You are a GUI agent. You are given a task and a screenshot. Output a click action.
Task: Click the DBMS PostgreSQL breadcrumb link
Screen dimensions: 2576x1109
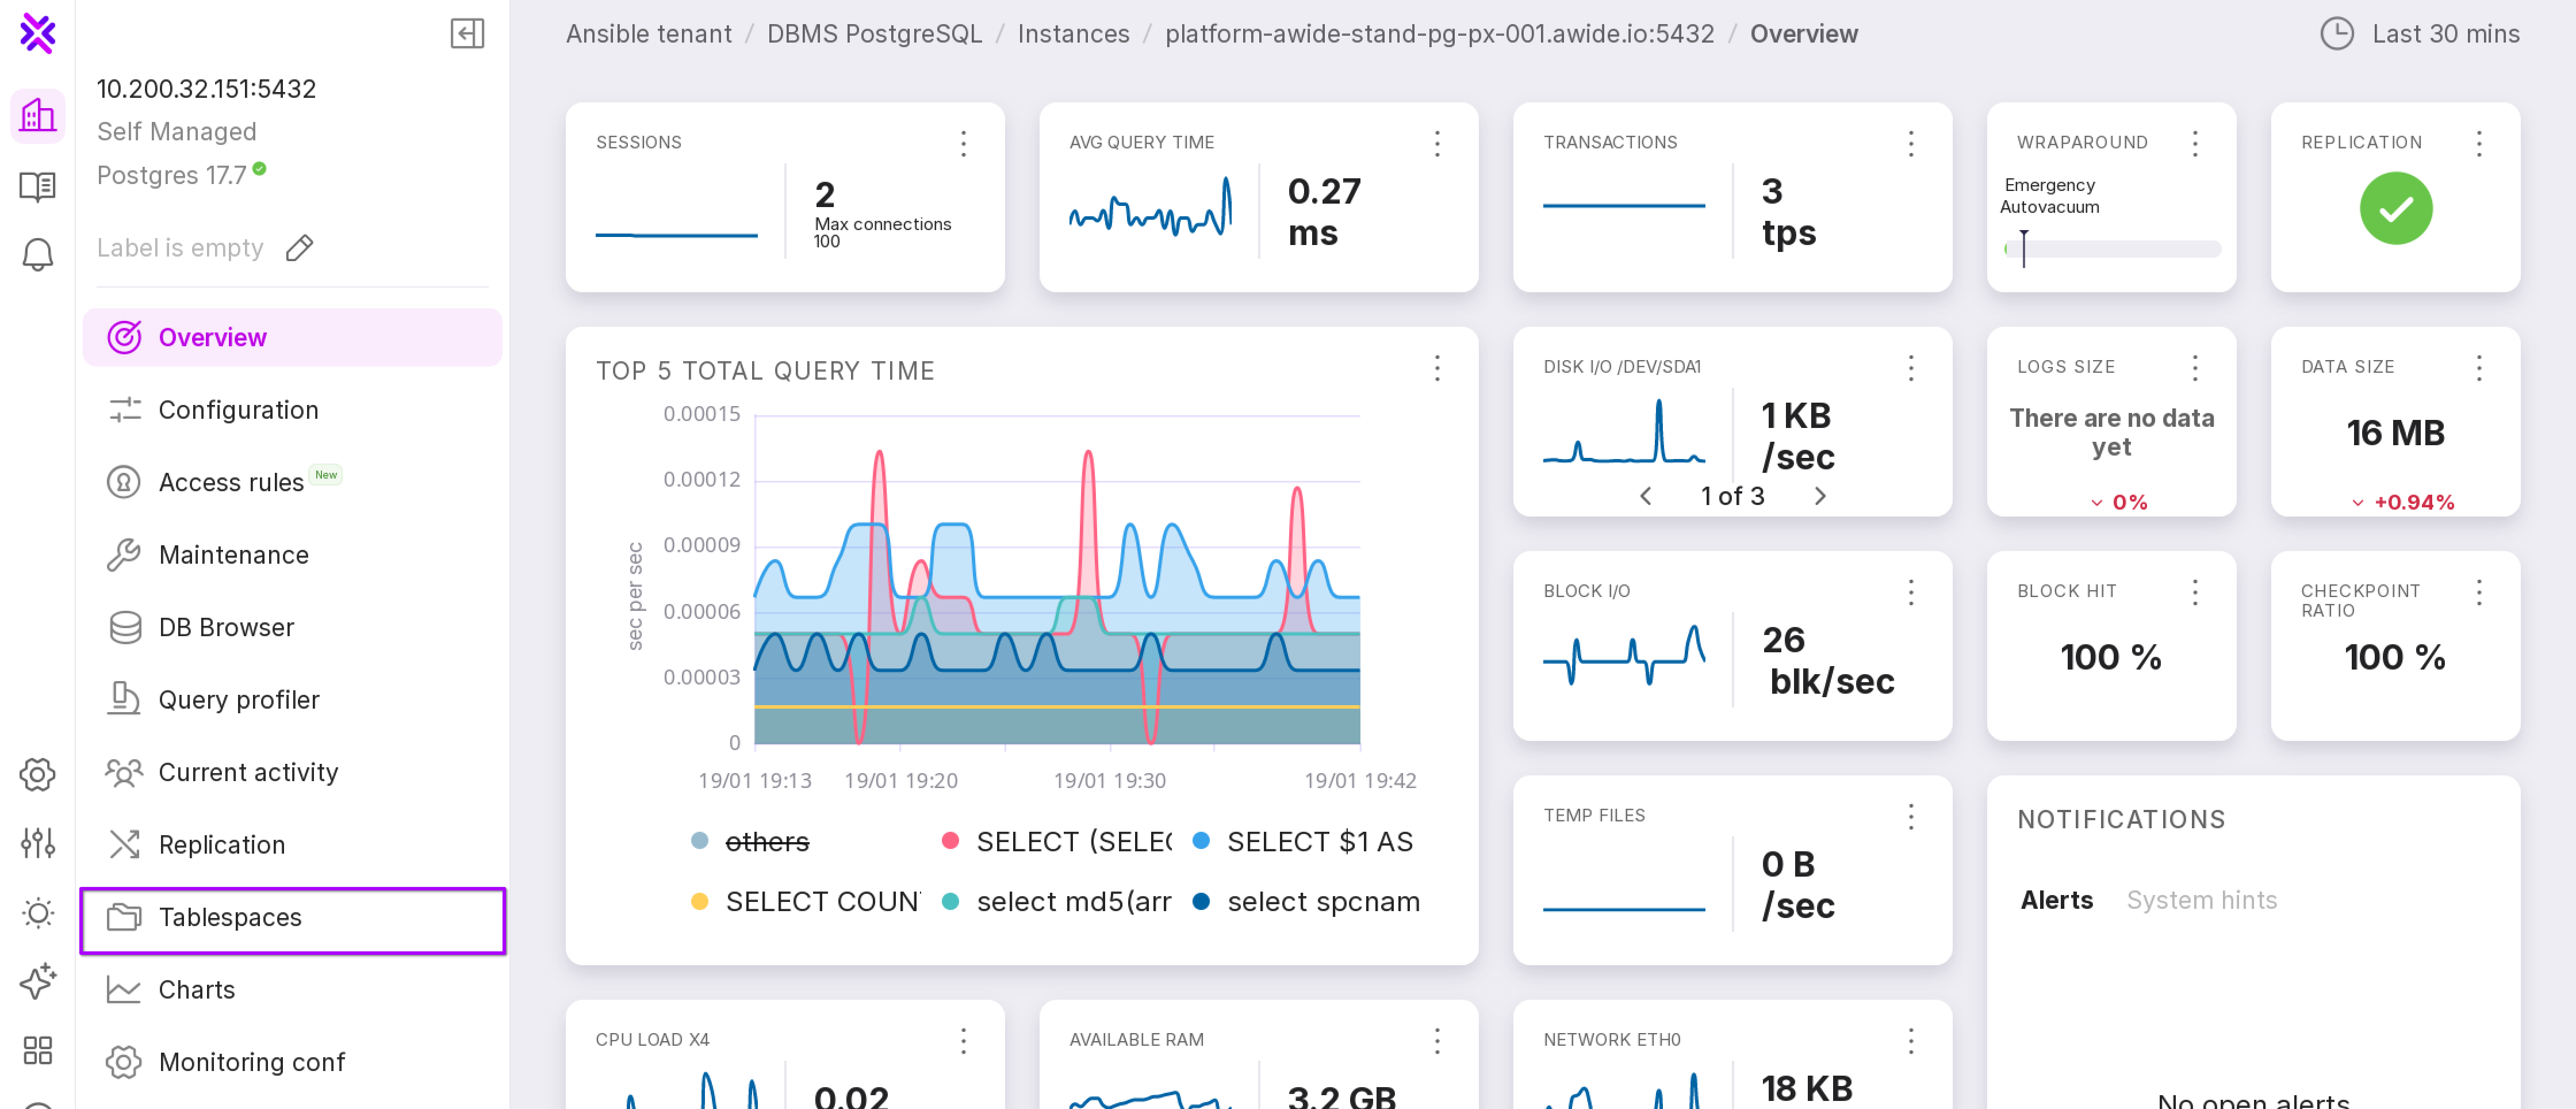coord(874,34)
